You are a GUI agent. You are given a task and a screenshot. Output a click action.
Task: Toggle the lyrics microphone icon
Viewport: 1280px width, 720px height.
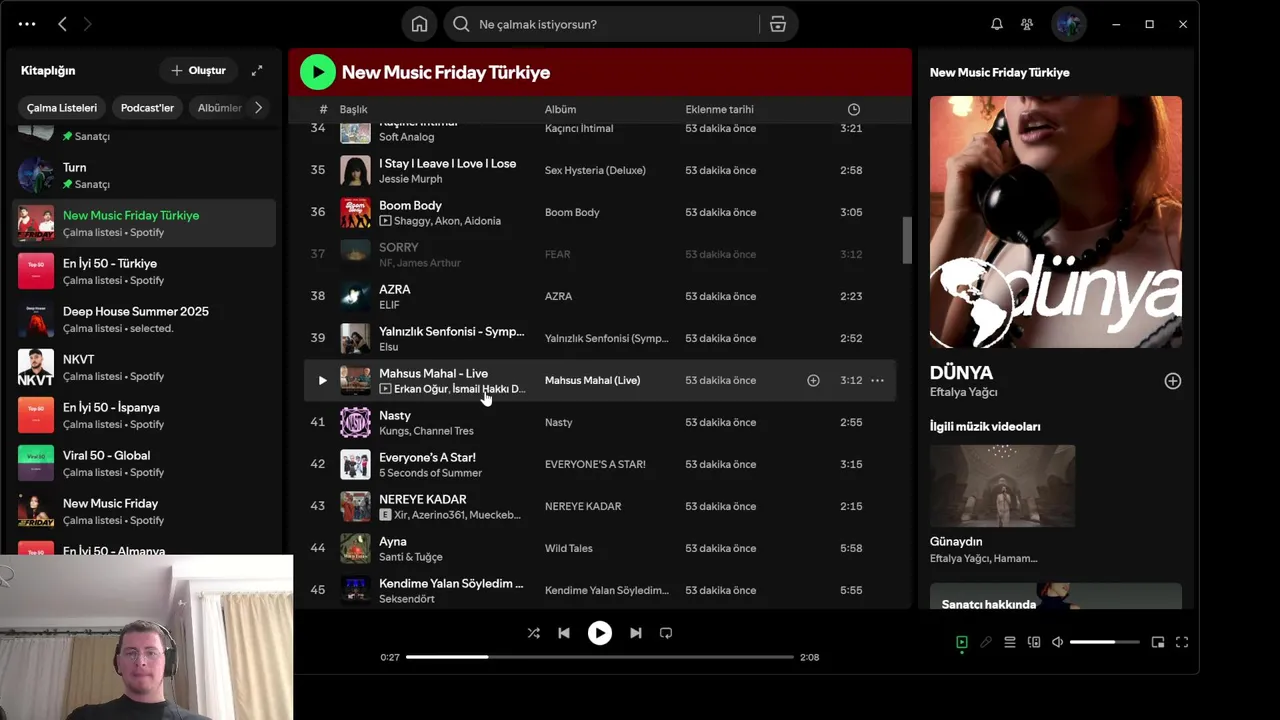[x=986, y=642]
